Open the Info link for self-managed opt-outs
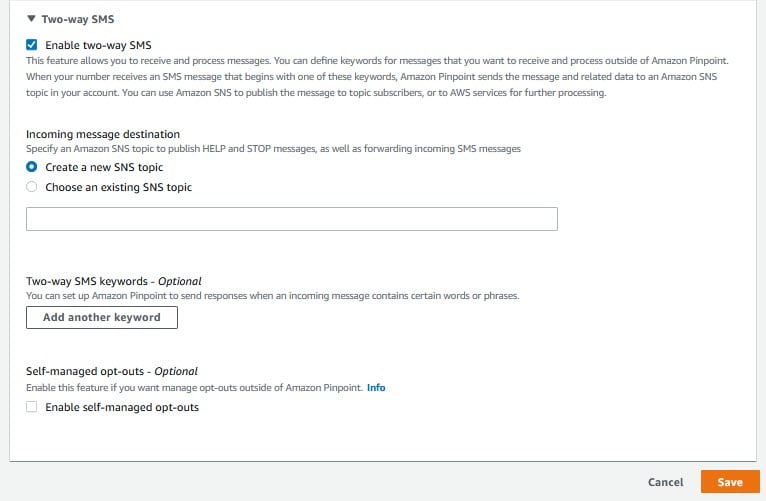The width and height of the screenshot is (766, 501). point(376,388)
